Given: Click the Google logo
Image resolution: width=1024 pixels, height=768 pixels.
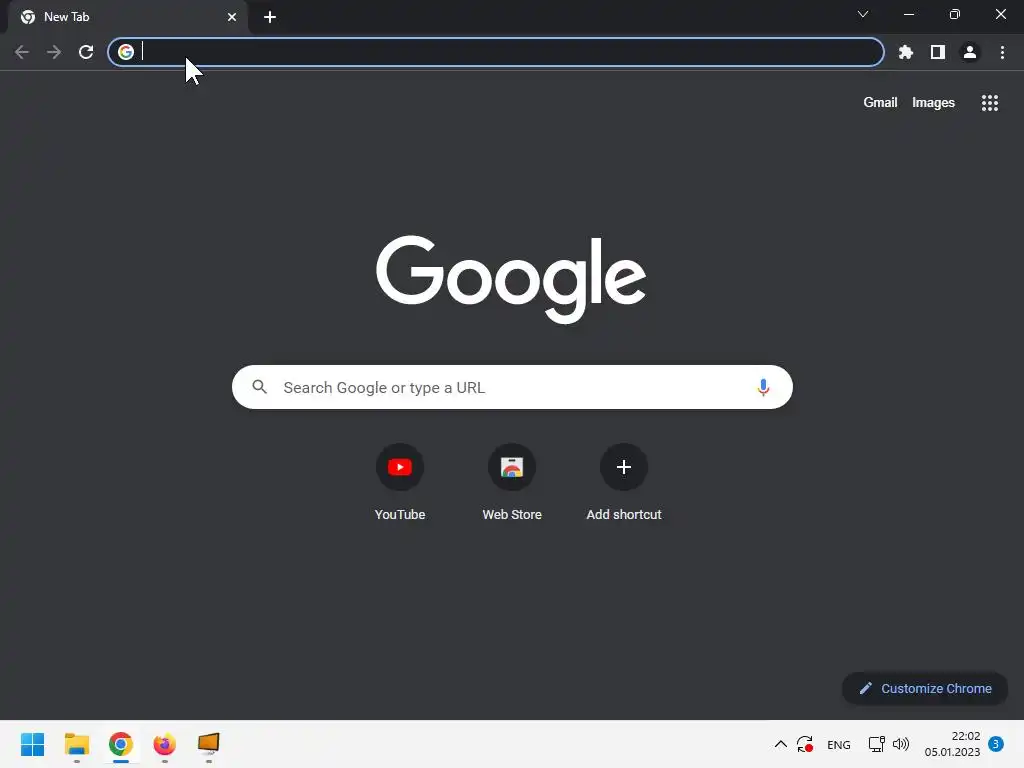Looking at the screenshot, I should (x=511, y=279).
